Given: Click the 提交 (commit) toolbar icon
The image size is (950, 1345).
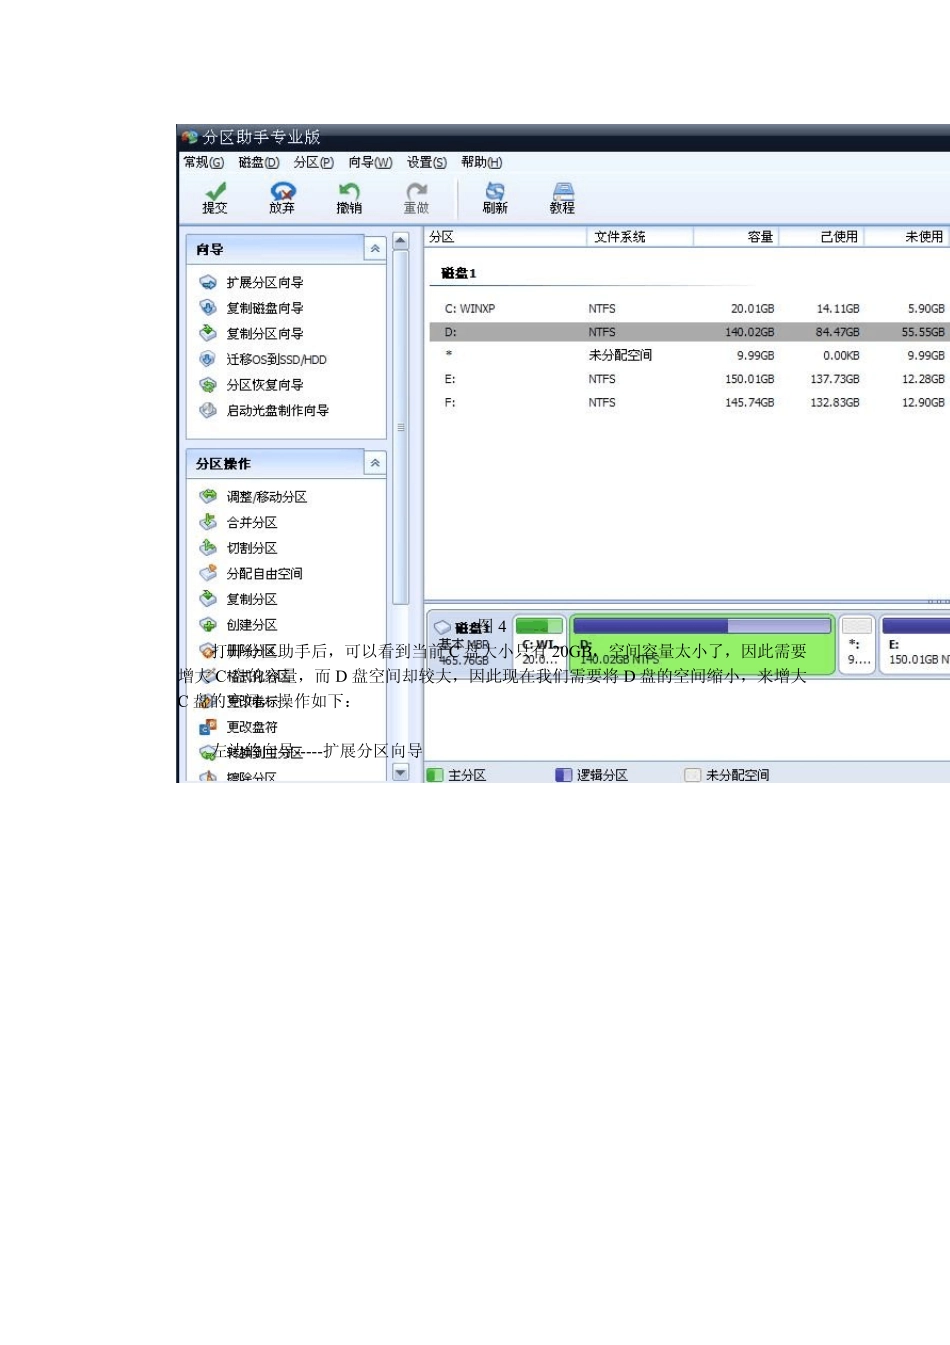Looking at the screenshot, I should 215,198.
